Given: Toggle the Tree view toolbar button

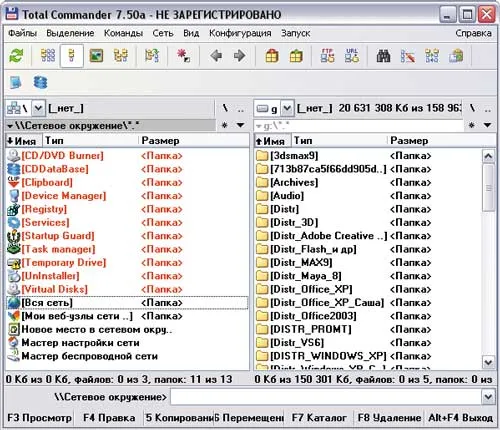Looking at the screenshot, I should point(120,56).
